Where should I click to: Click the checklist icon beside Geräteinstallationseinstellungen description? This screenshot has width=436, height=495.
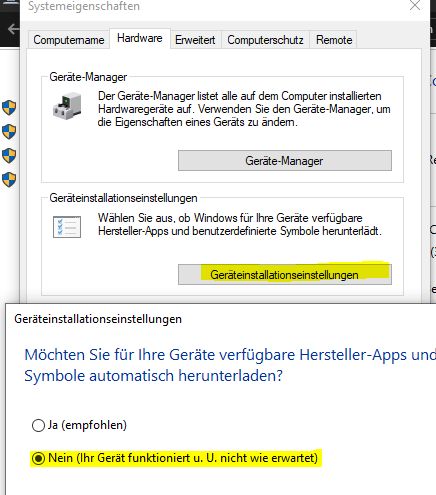pos(67,227)
